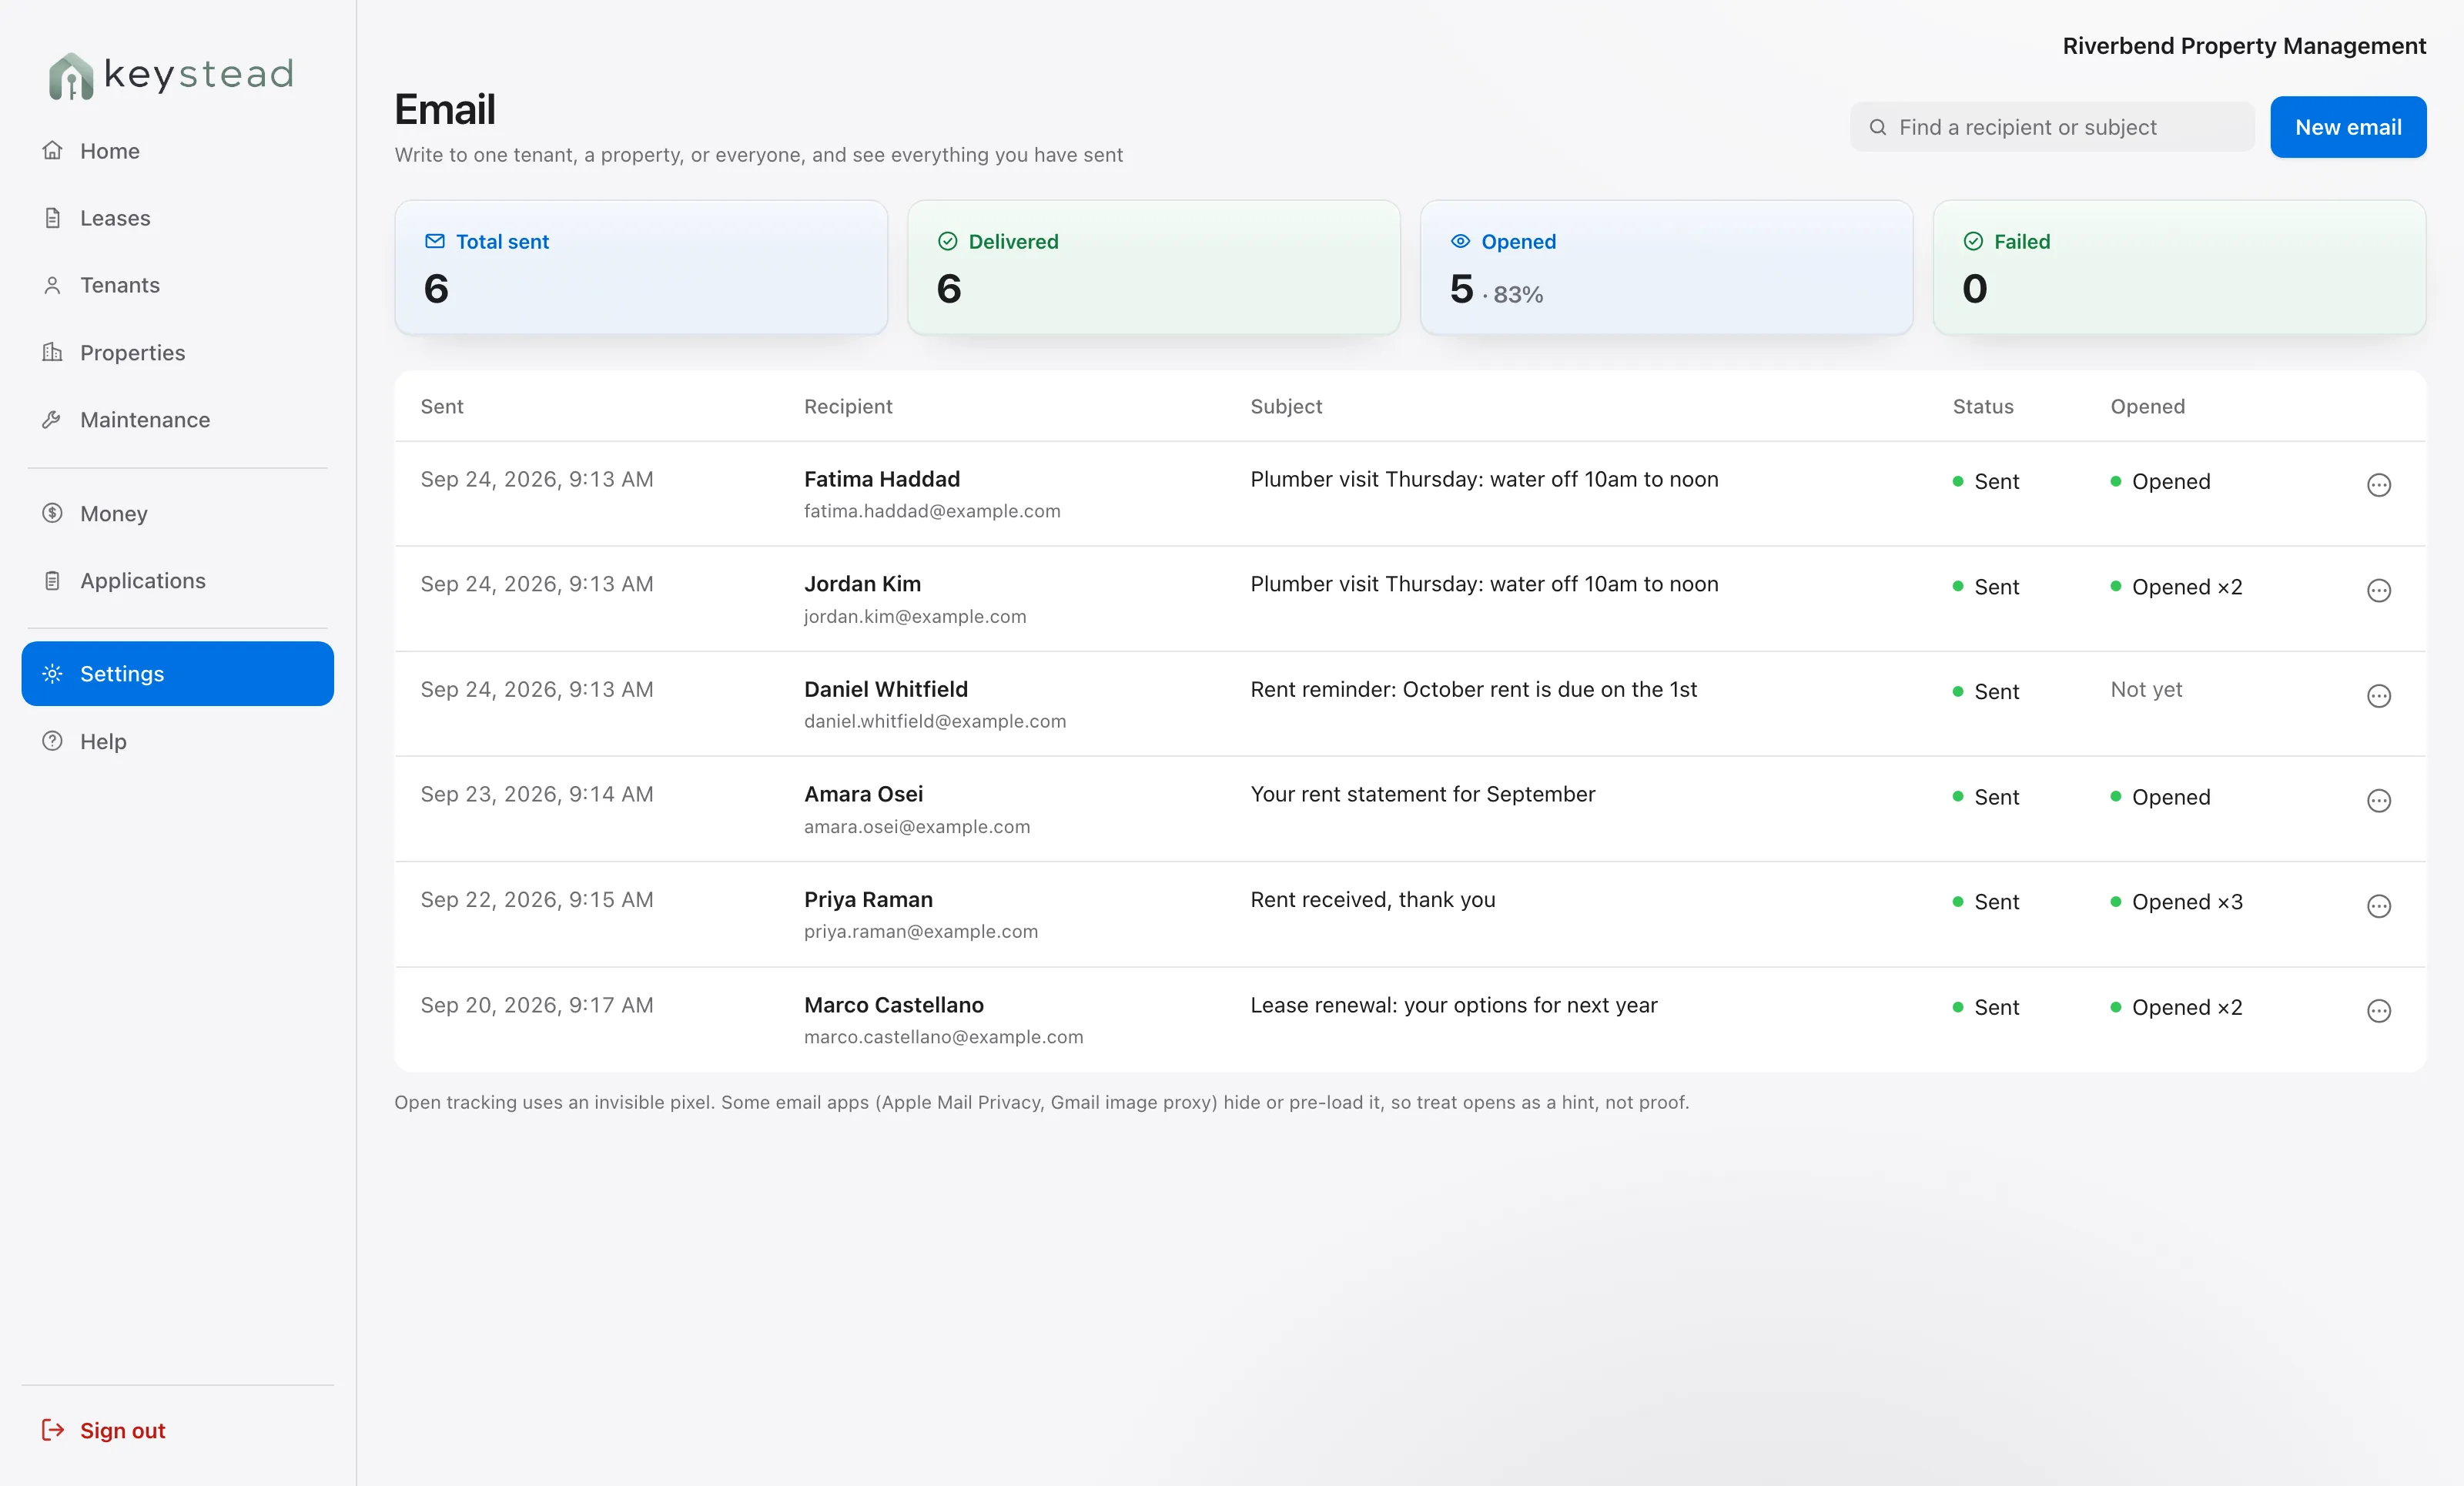
Task: Open the Maintenance section
Action: pyautogui.click(x=178, y=419)
